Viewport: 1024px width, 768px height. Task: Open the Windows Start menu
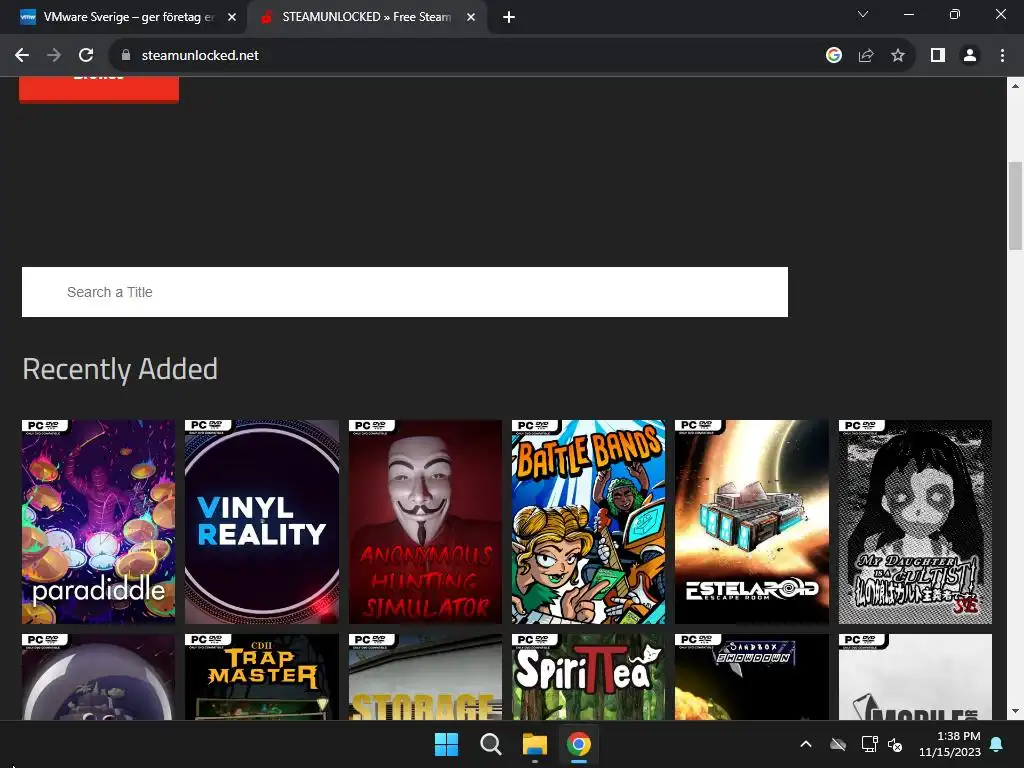point(447,744)
